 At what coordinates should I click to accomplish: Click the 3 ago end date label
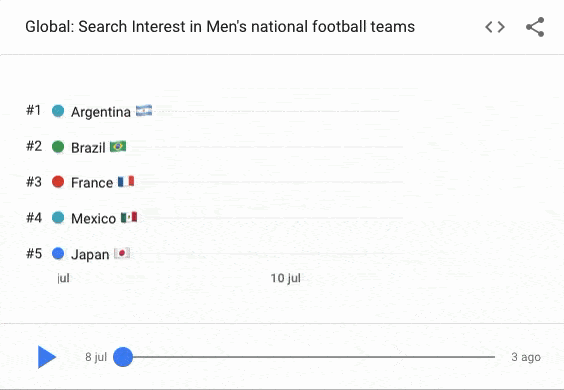(x=526, y=357)
